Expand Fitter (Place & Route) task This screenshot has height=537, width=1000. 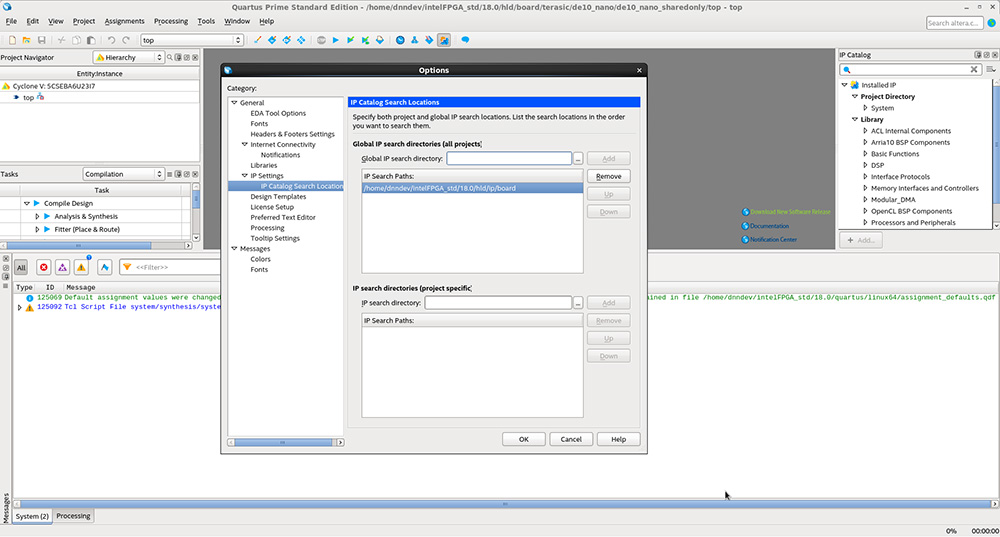[x=37, y=230]
